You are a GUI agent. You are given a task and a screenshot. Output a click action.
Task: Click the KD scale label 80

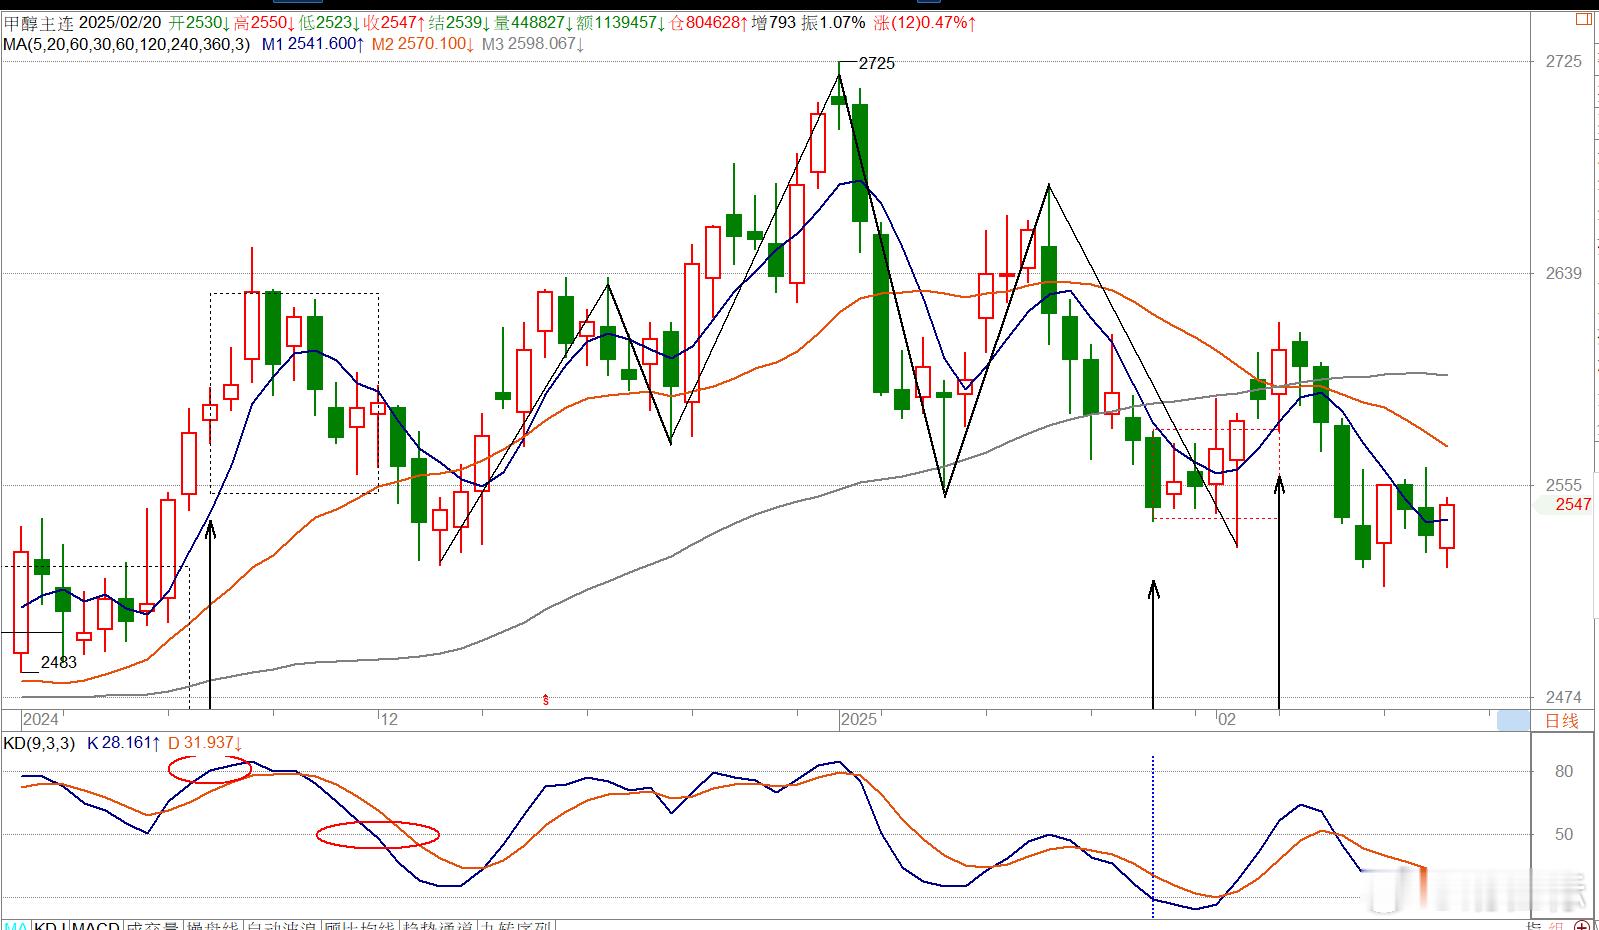1564,772
